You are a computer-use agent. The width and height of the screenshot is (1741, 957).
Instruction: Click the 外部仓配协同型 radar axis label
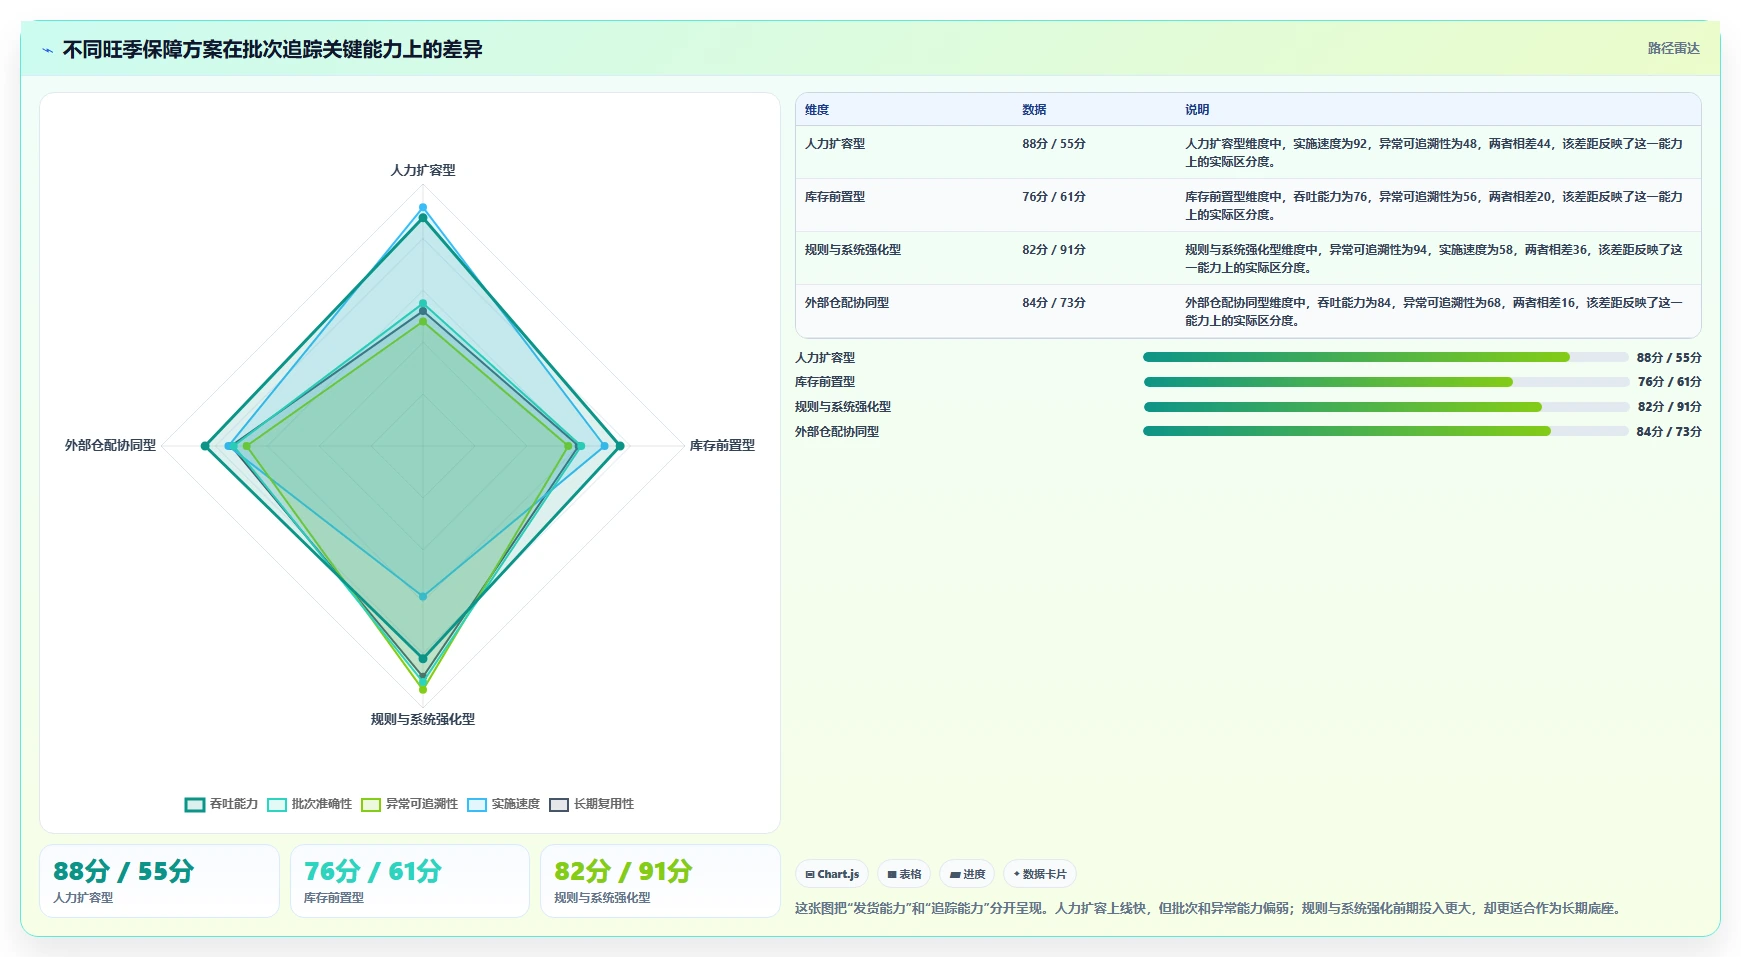pyautogui.click(x=111, y=445)
